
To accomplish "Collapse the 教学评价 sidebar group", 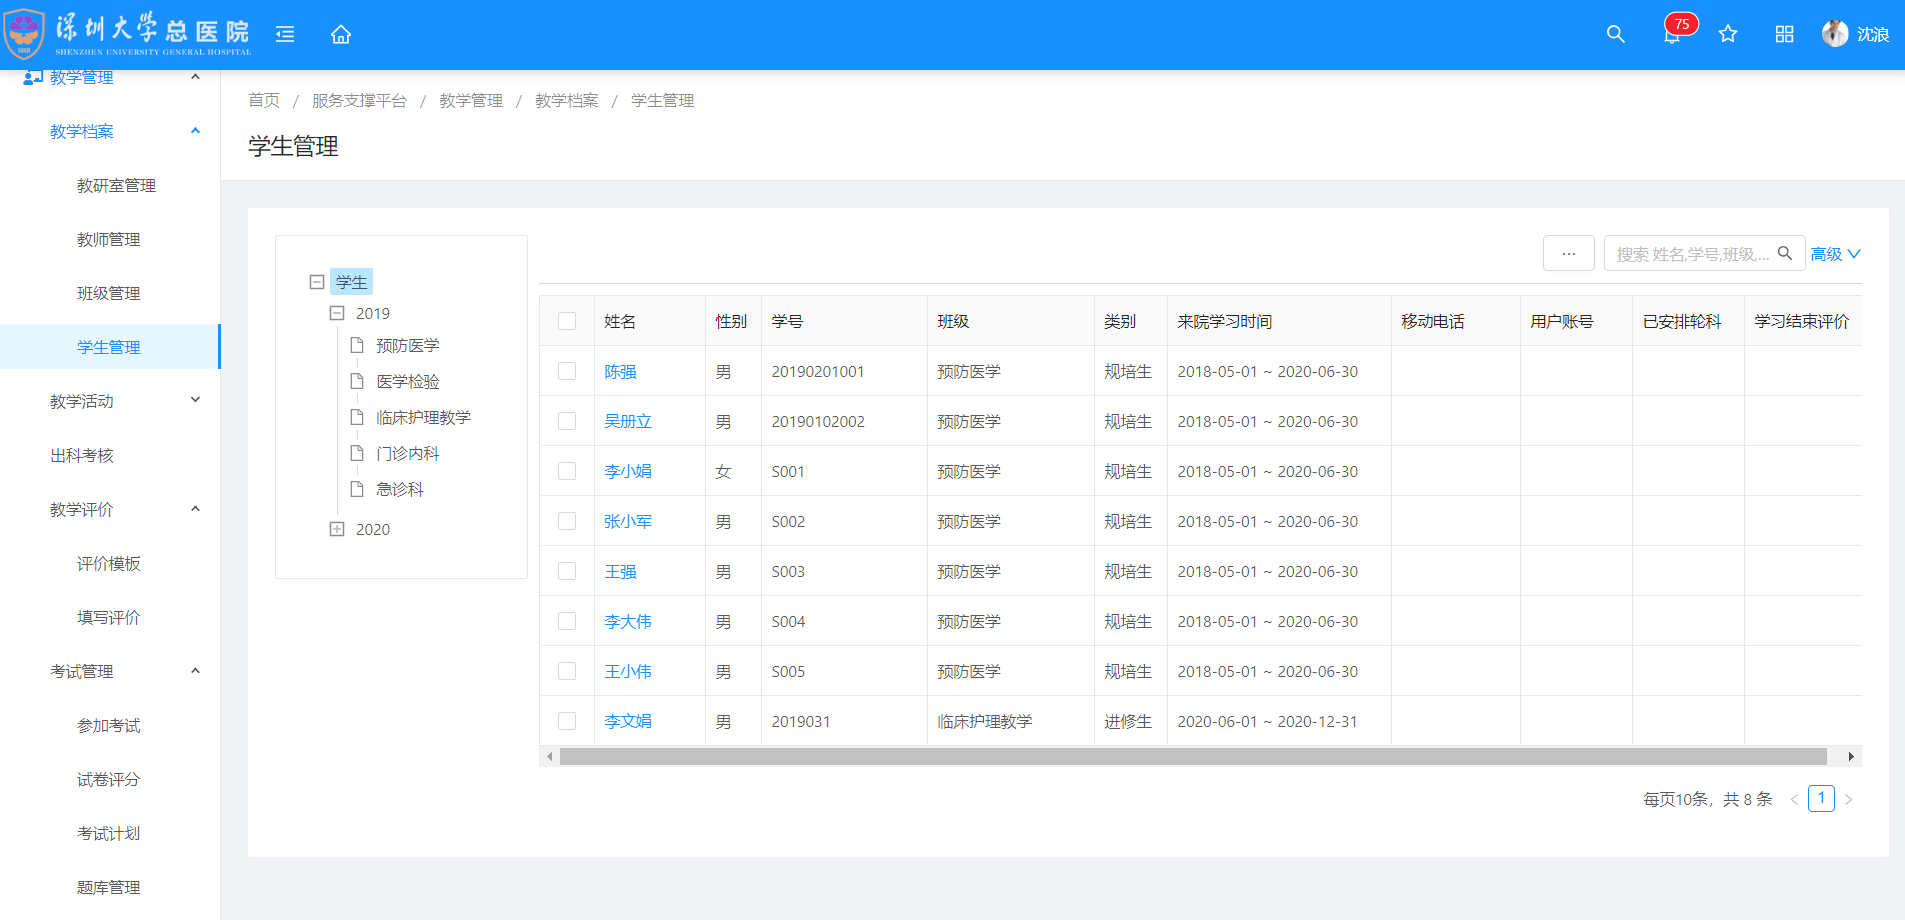I will (x=196, y=509).
